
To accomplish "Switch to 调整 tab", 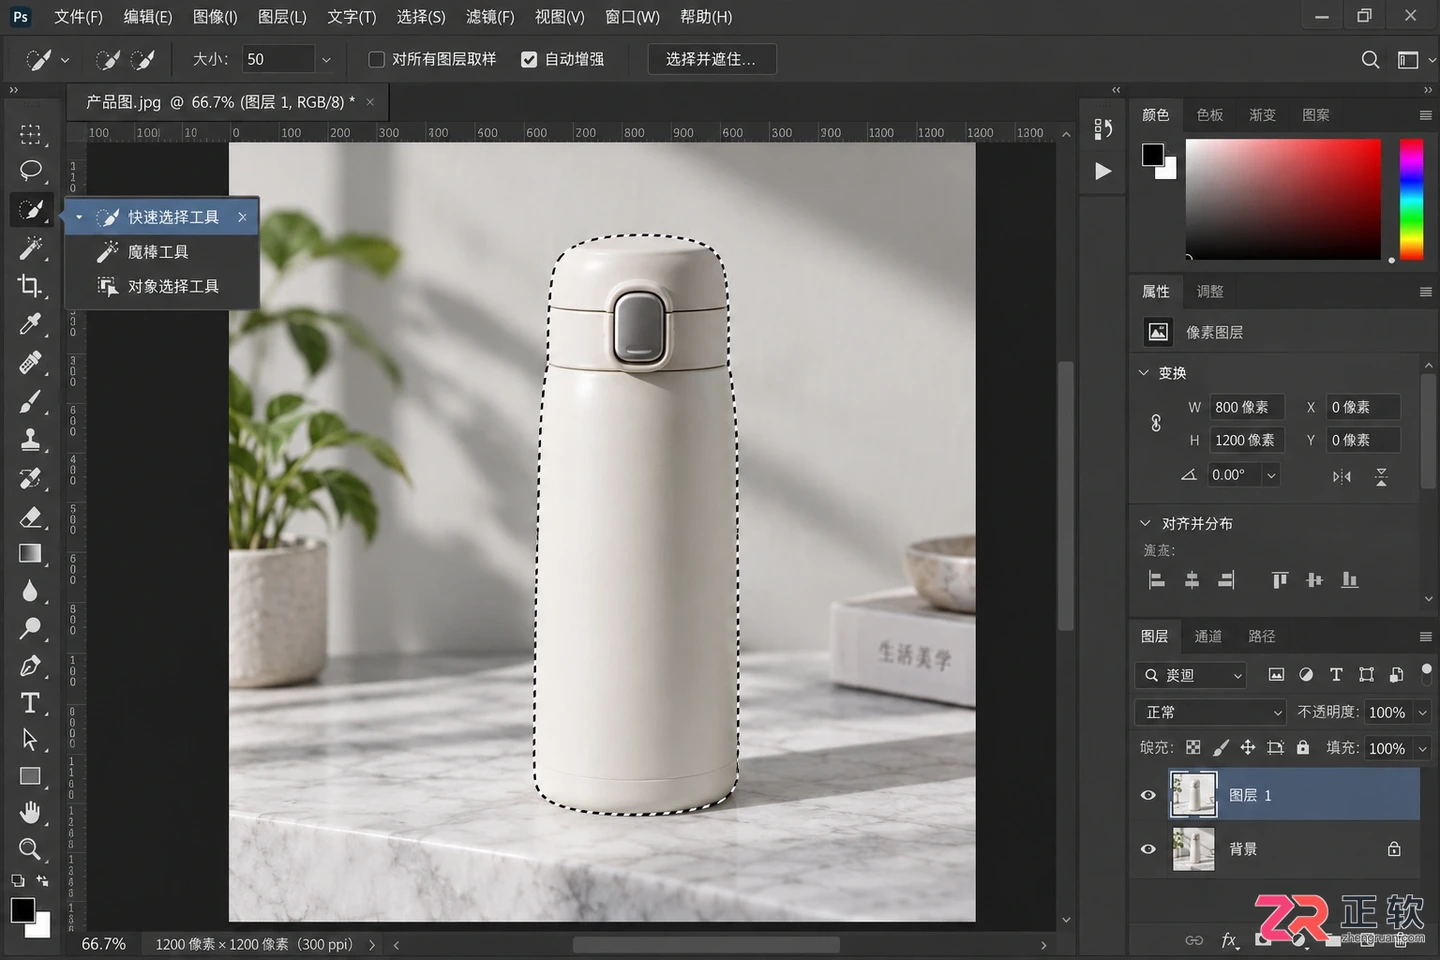I will pos(1210,291).
